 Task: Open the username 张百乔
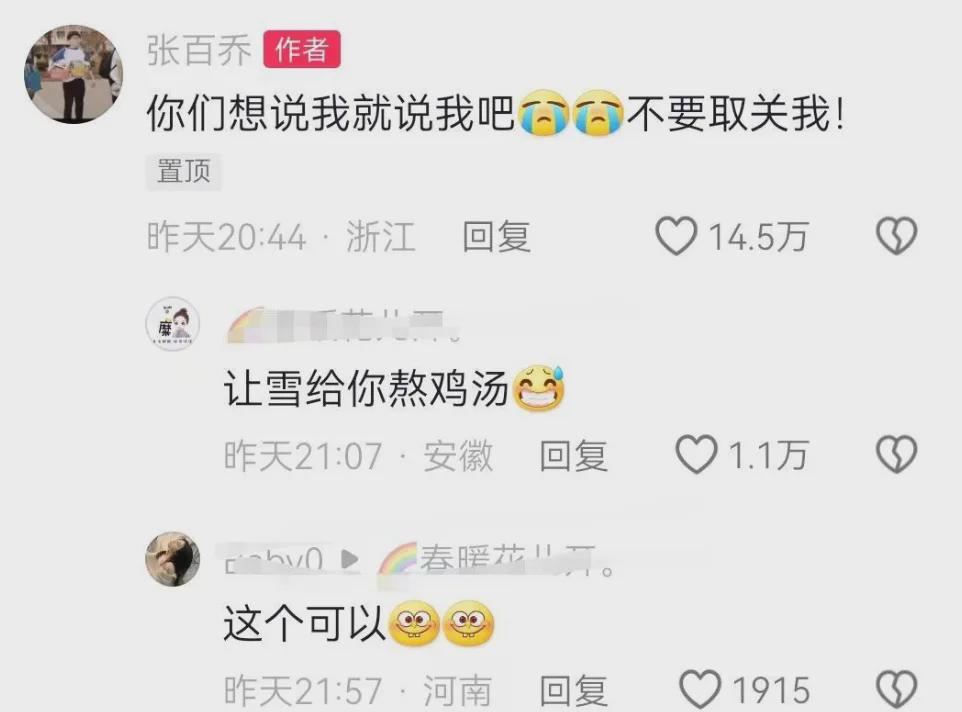[199, 50]
